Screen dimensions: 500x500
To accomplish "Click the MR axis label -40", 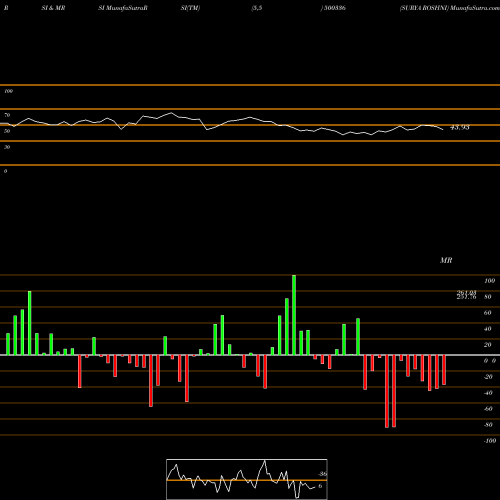I will 488,393.
